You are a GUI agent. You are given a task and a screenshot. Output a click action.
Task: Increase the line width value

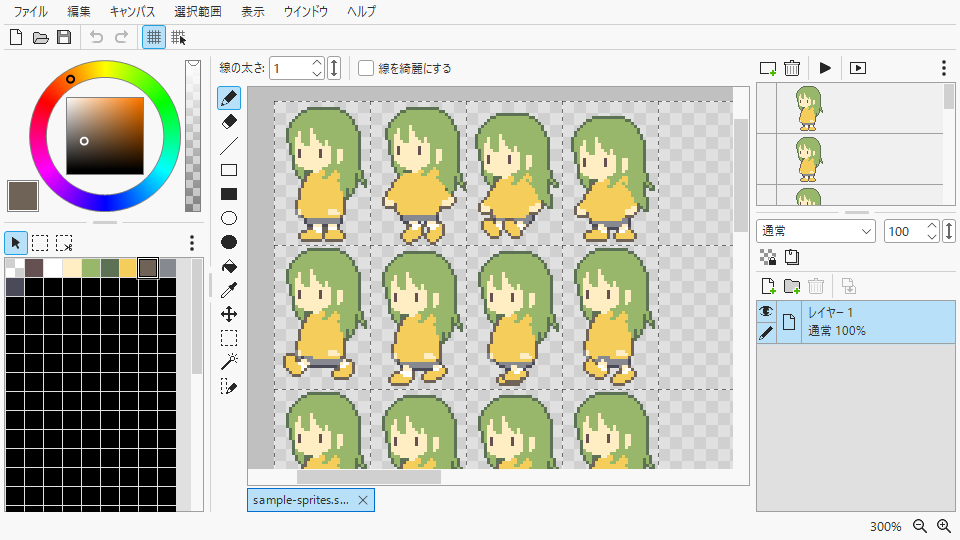point(317,62)
